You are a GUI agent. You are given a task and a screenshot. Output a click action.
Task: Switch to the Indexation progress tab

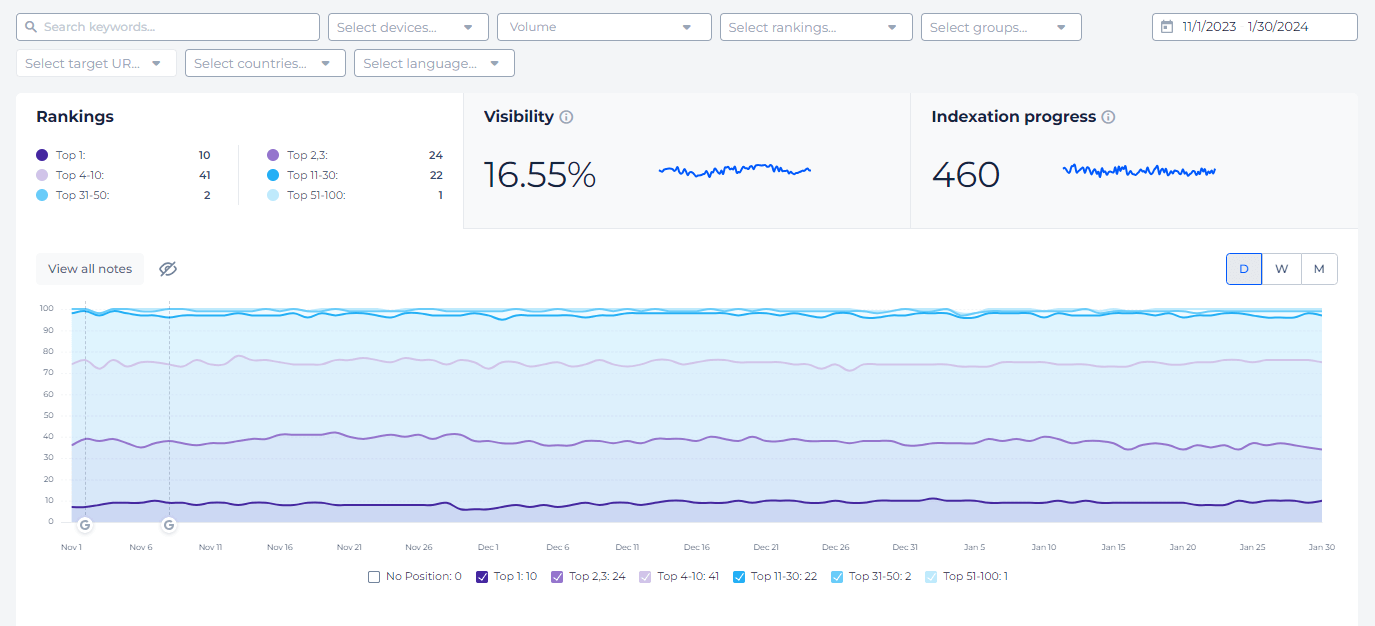pyautogui.click(x=1134, y=161)
